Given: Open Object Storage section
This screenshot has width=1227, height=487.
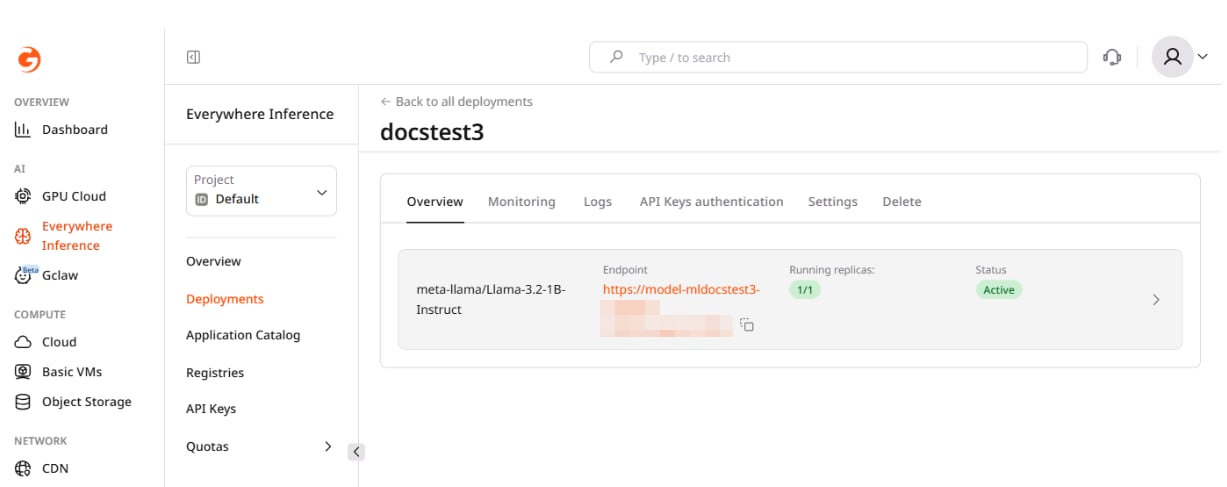Looking at the screenshot, I should [87, 401].
